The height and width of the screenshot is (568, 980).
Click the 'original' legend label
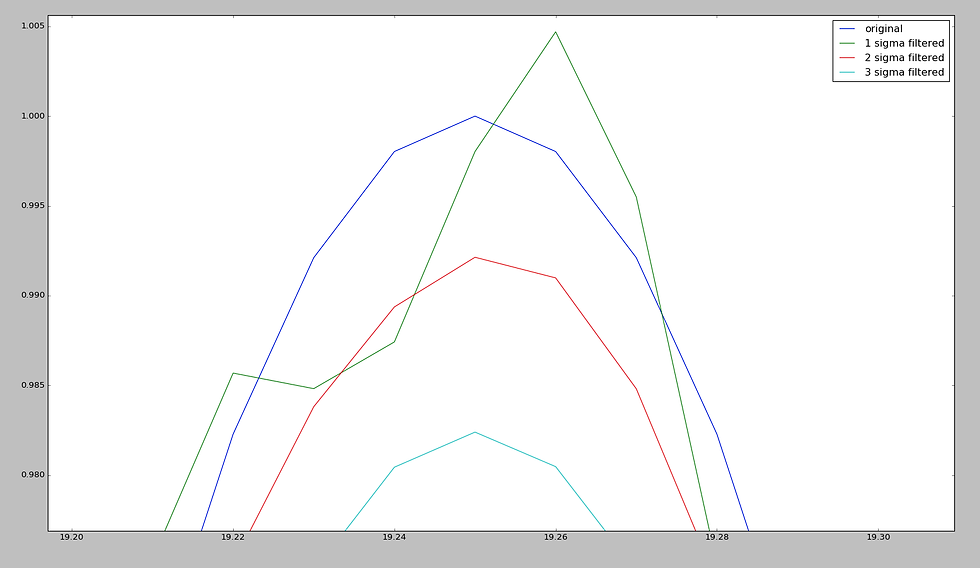click(883, 29)
